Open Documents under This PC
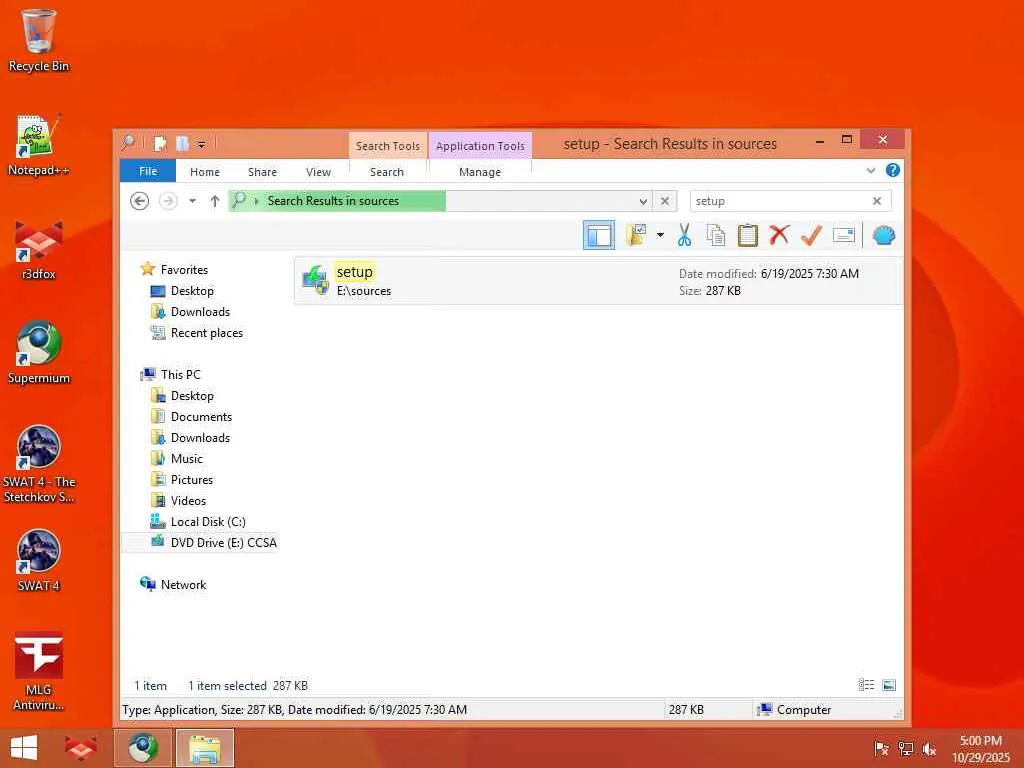Image resolution: width=1024 pixels, height=768 pixels. (201, 417)
